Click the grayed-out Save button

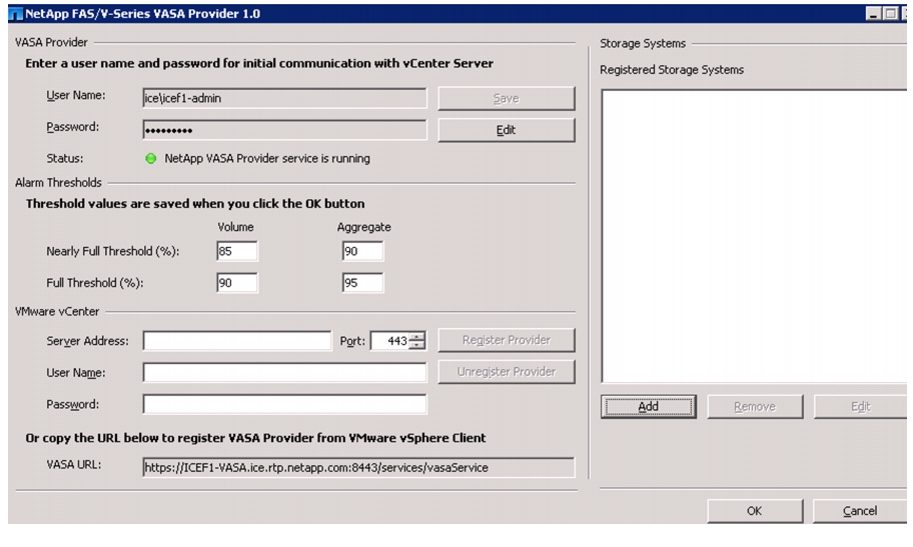(506, 98)
